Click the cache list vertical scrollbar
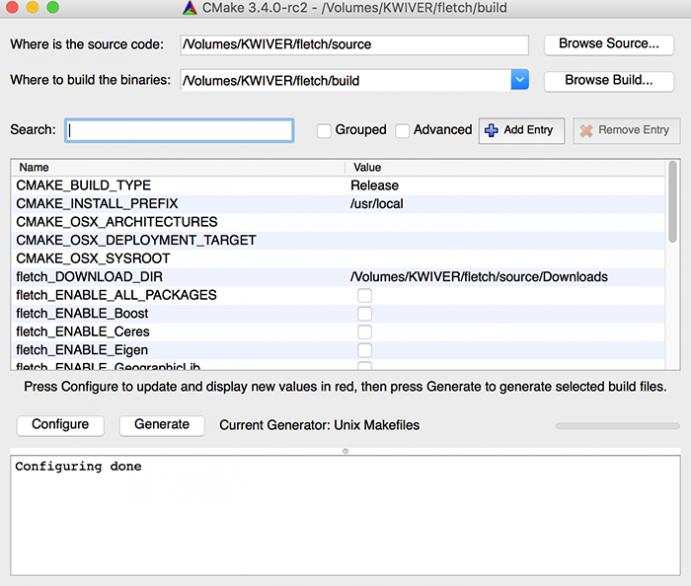 tap(672, 202)
